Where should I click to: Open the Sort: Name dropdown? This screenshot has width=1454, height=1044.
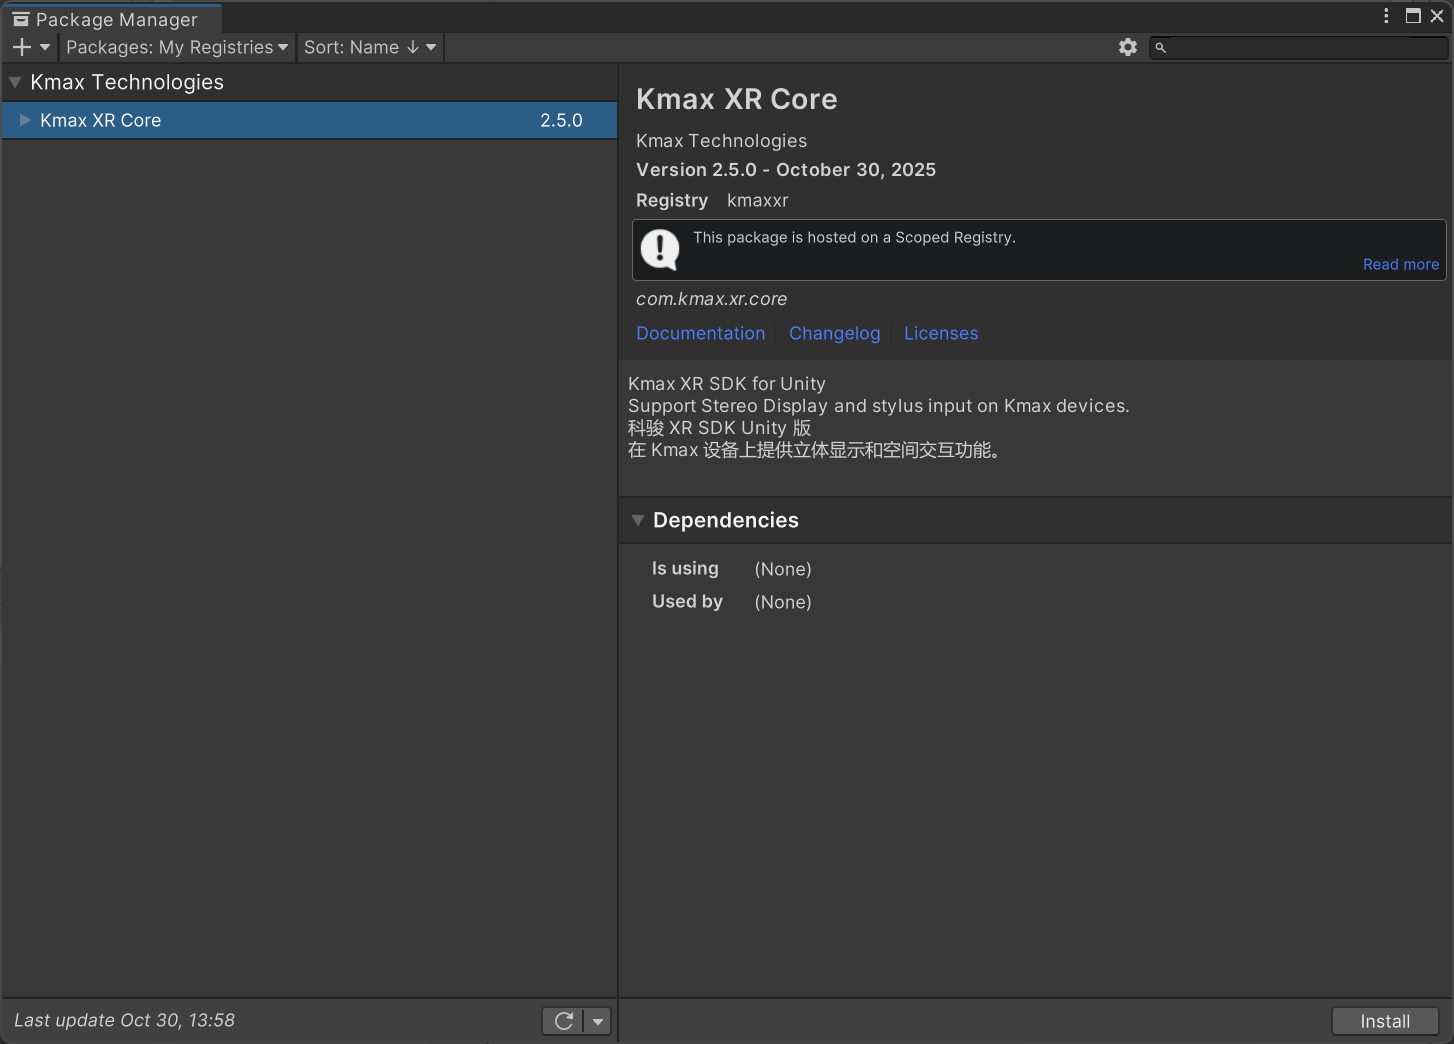click(370, 47)
